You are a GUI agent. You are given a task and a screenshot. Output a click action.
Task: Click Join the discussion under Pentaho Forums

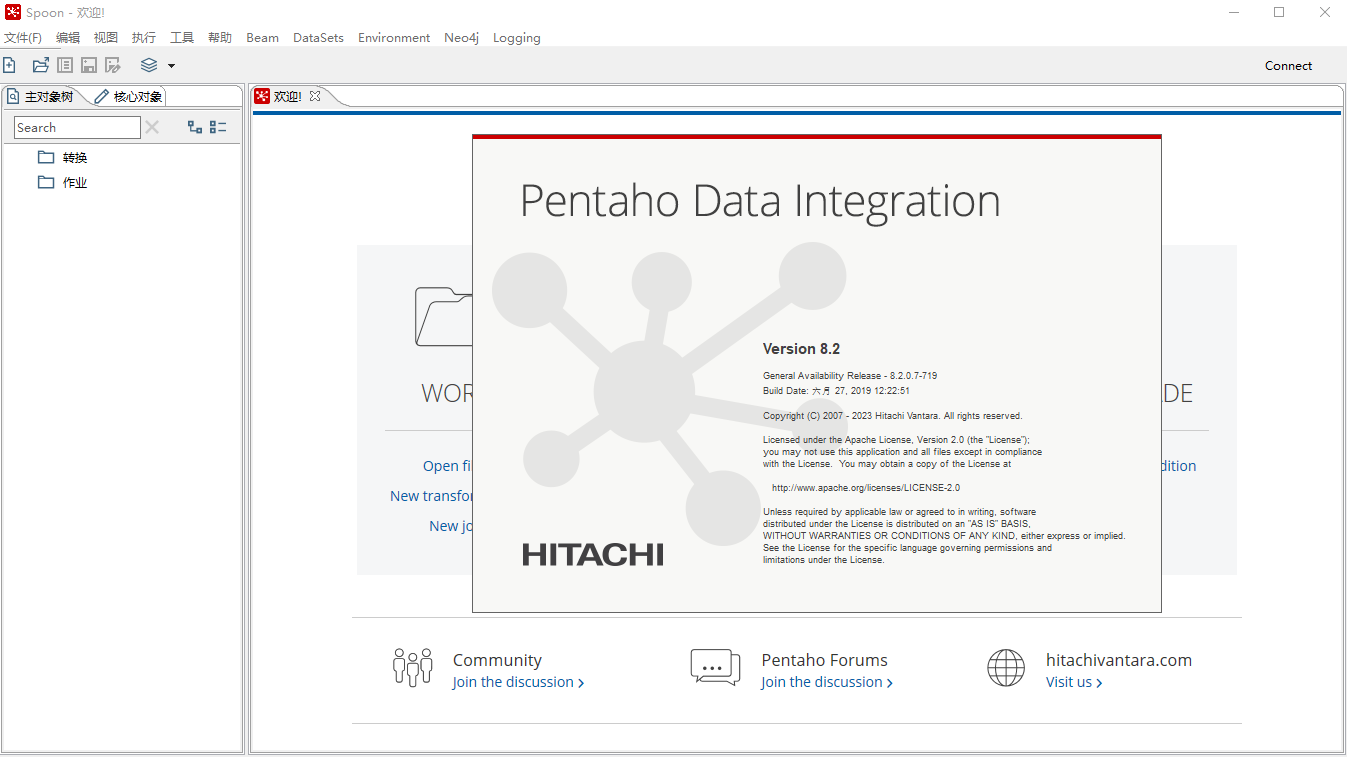[827, 682]
